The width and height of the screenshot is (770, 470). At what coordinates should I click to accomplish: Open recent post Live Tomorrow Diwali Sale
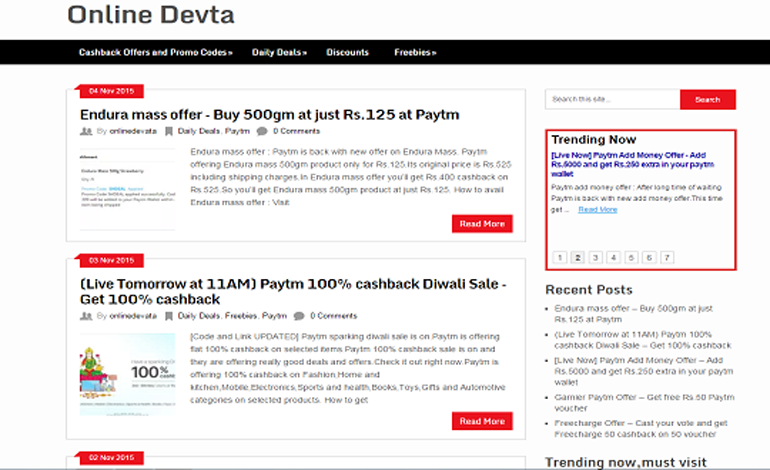[643, 340]
